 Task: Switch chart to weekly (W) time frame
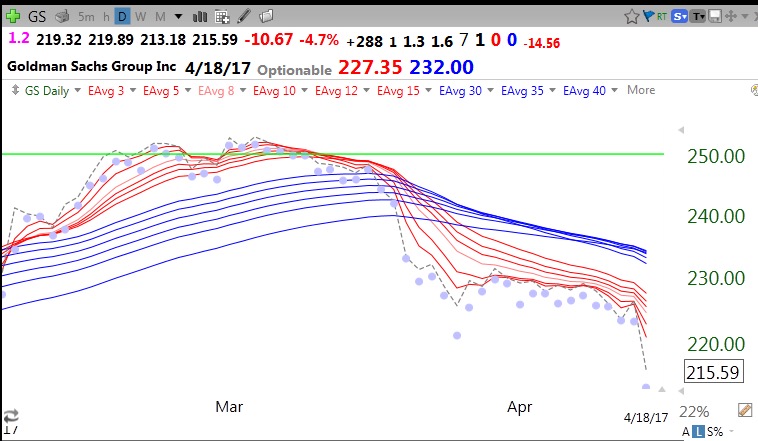141,17
